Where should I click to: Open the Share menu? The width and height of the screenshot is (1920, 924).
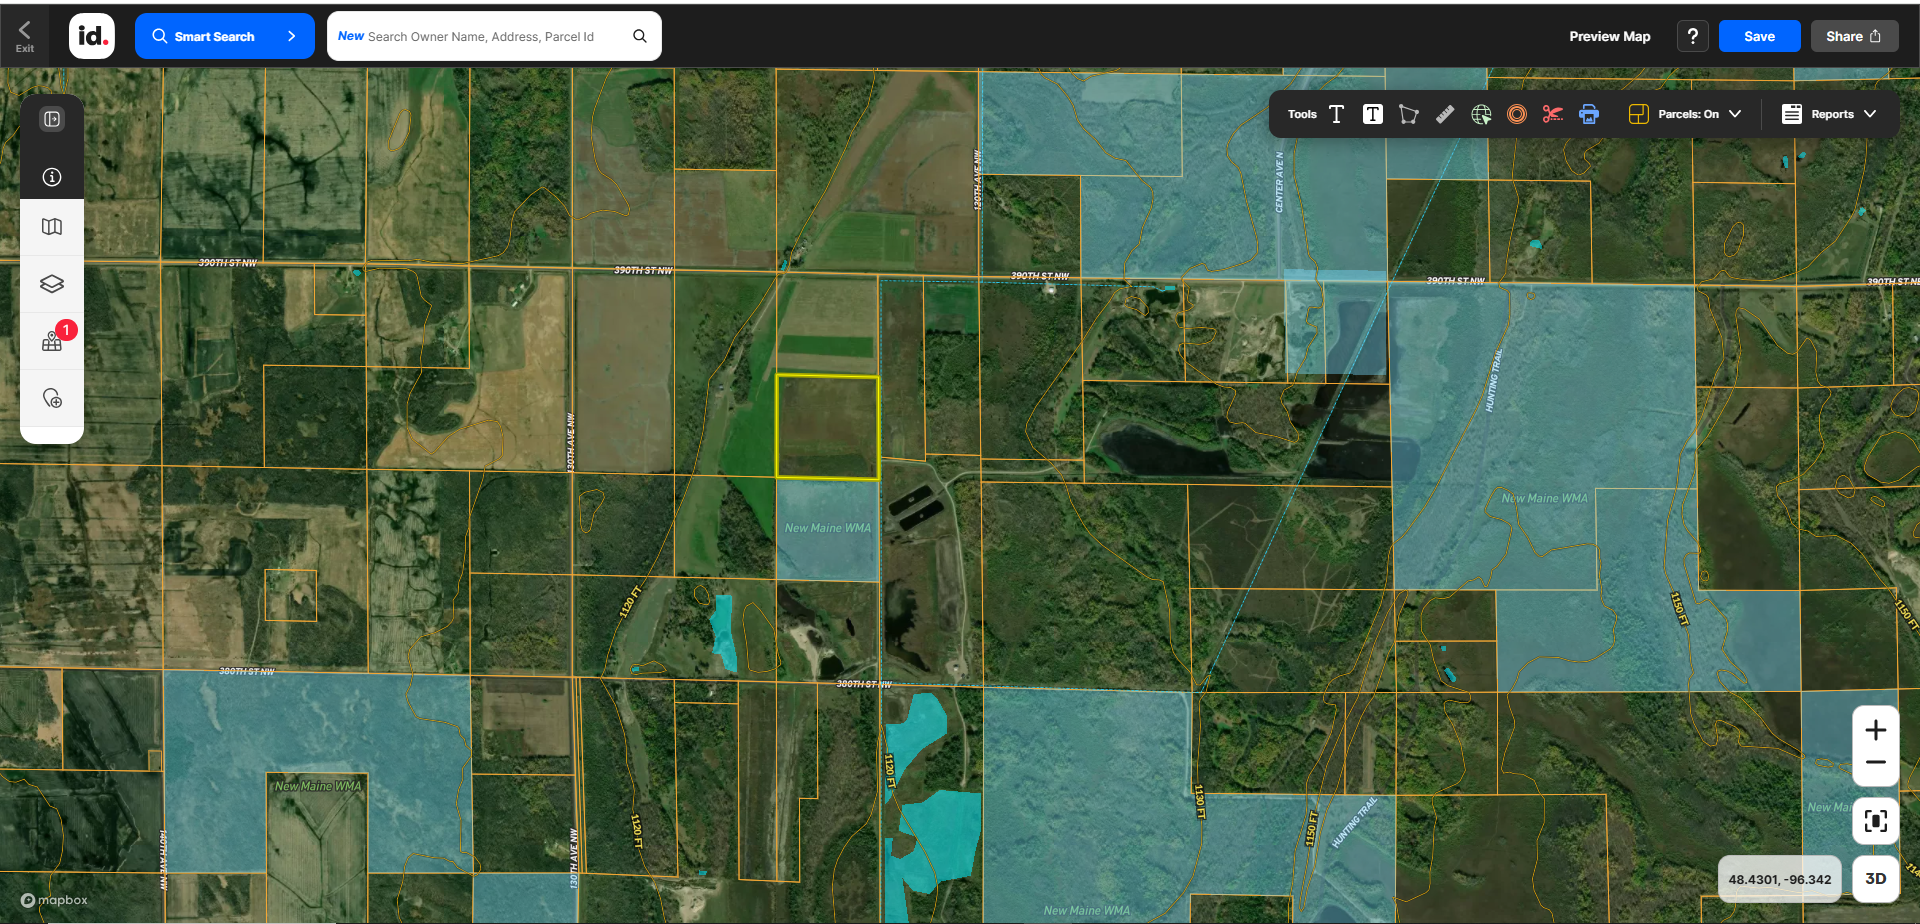click(1853, 36)
